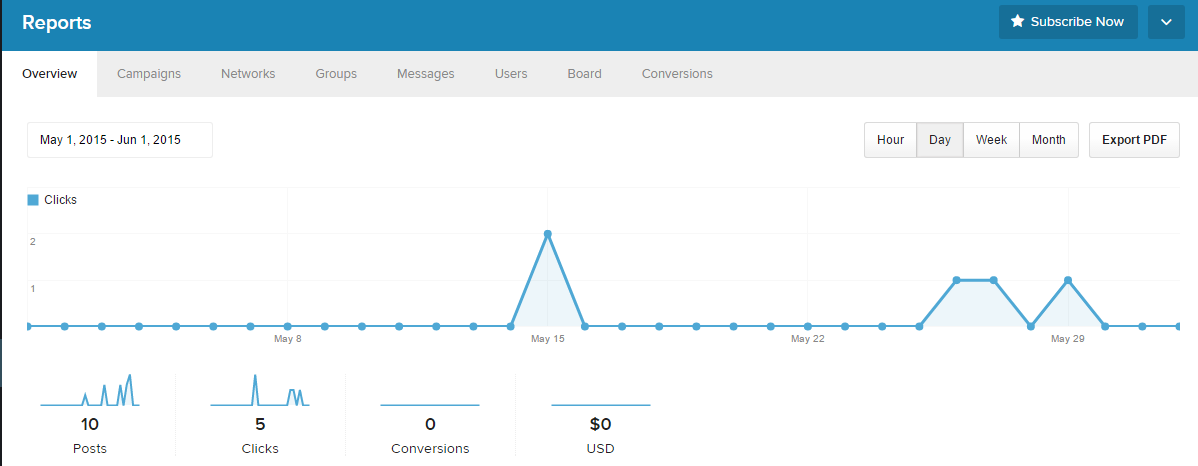Click the Posts sparkline chart

coord(90,390)
